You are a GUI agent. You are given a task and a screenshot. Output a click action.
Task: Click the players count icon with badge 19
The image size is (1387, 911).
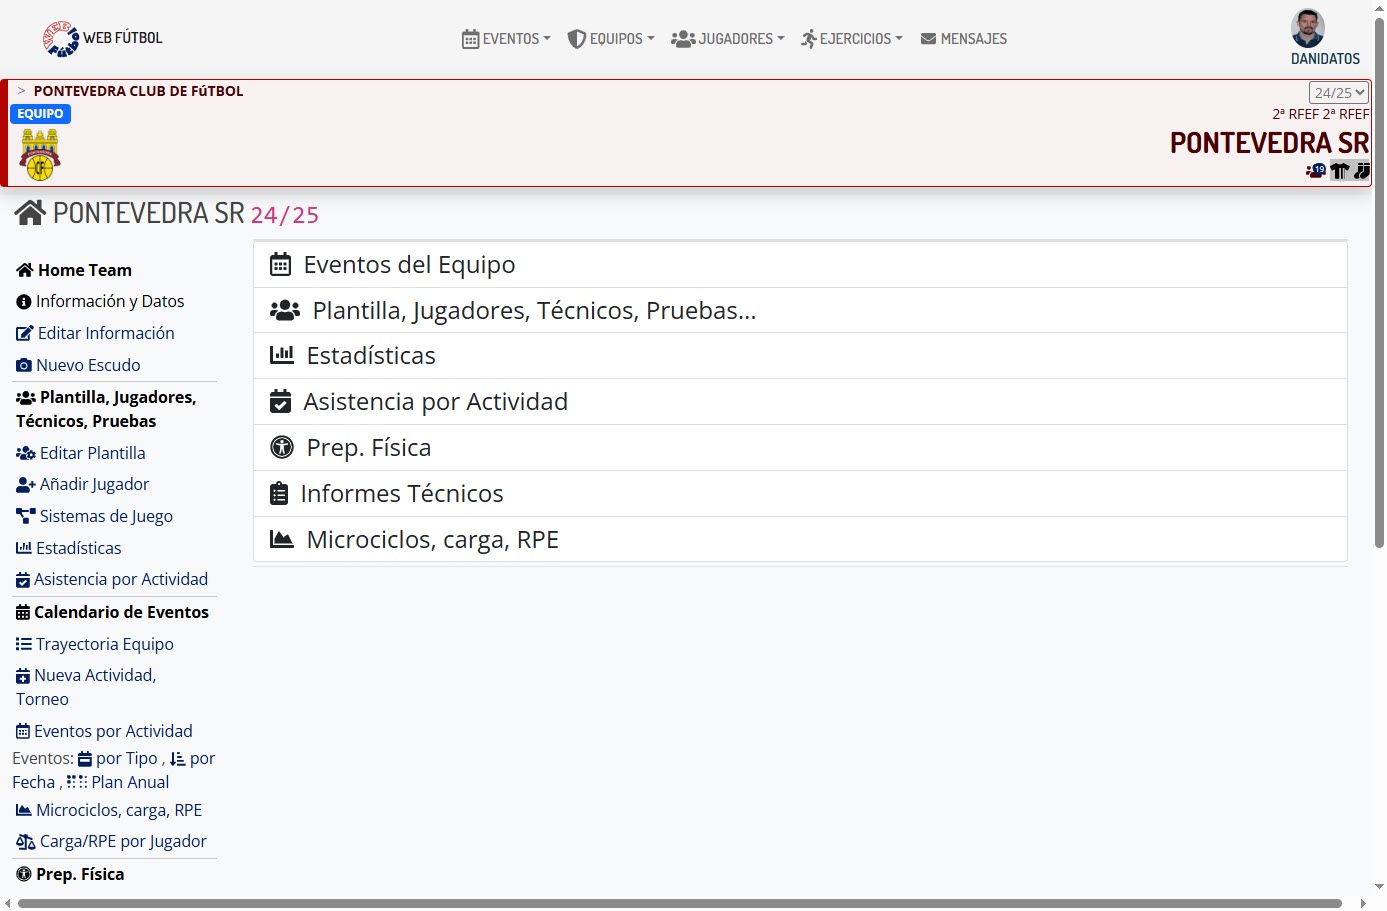(x=1315, y=171)
